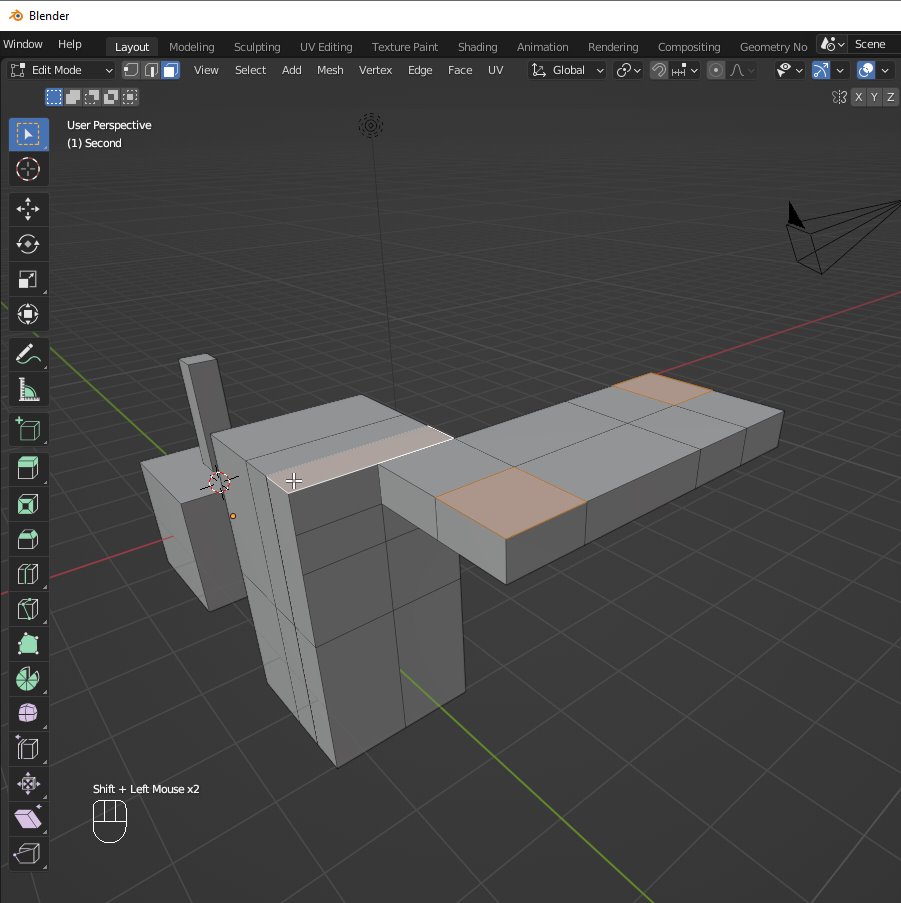Select the Shear tool
Image resolution: width=901 pixels, height=903 pixels.
pyautogui.click(x=28, y=818)
